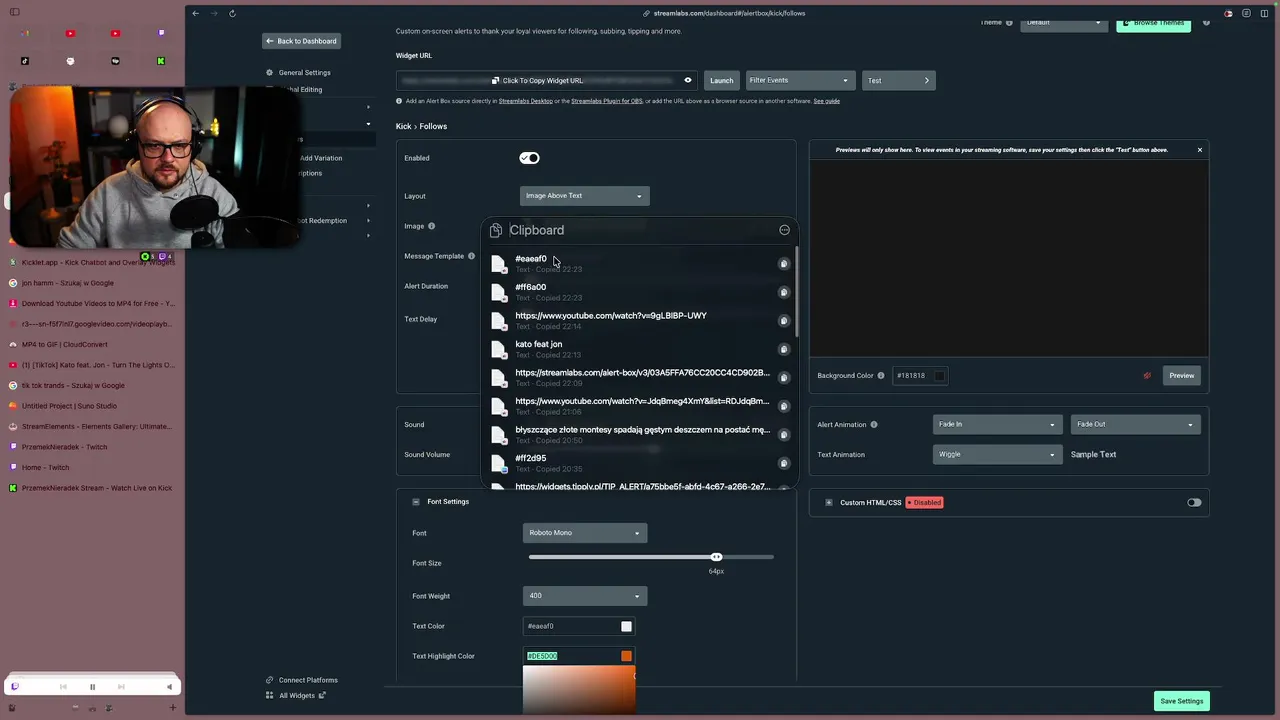Open the Fade In animation dropdown
The image size is (1280, 720).
996,424
